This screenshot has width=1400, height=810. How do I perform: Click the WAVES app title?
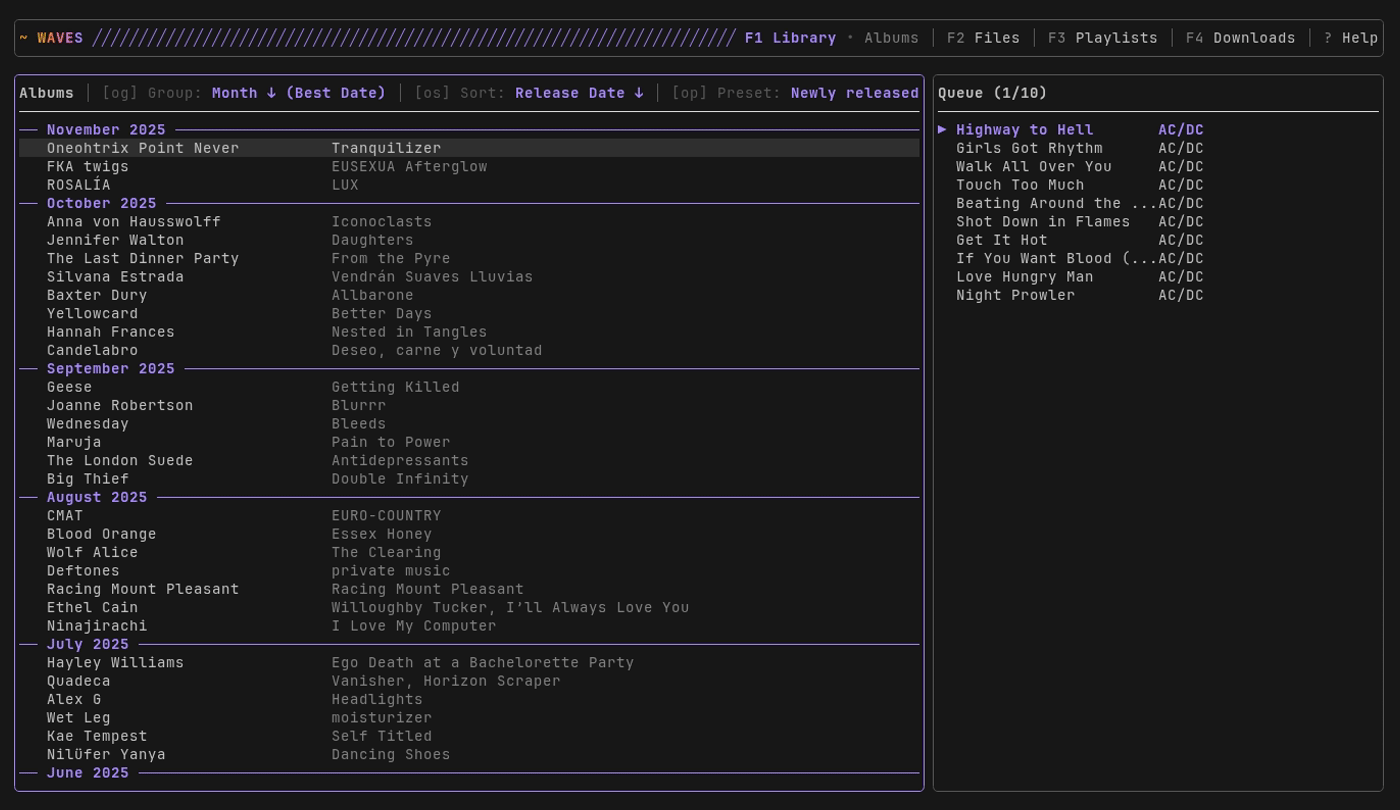(60, 38)
